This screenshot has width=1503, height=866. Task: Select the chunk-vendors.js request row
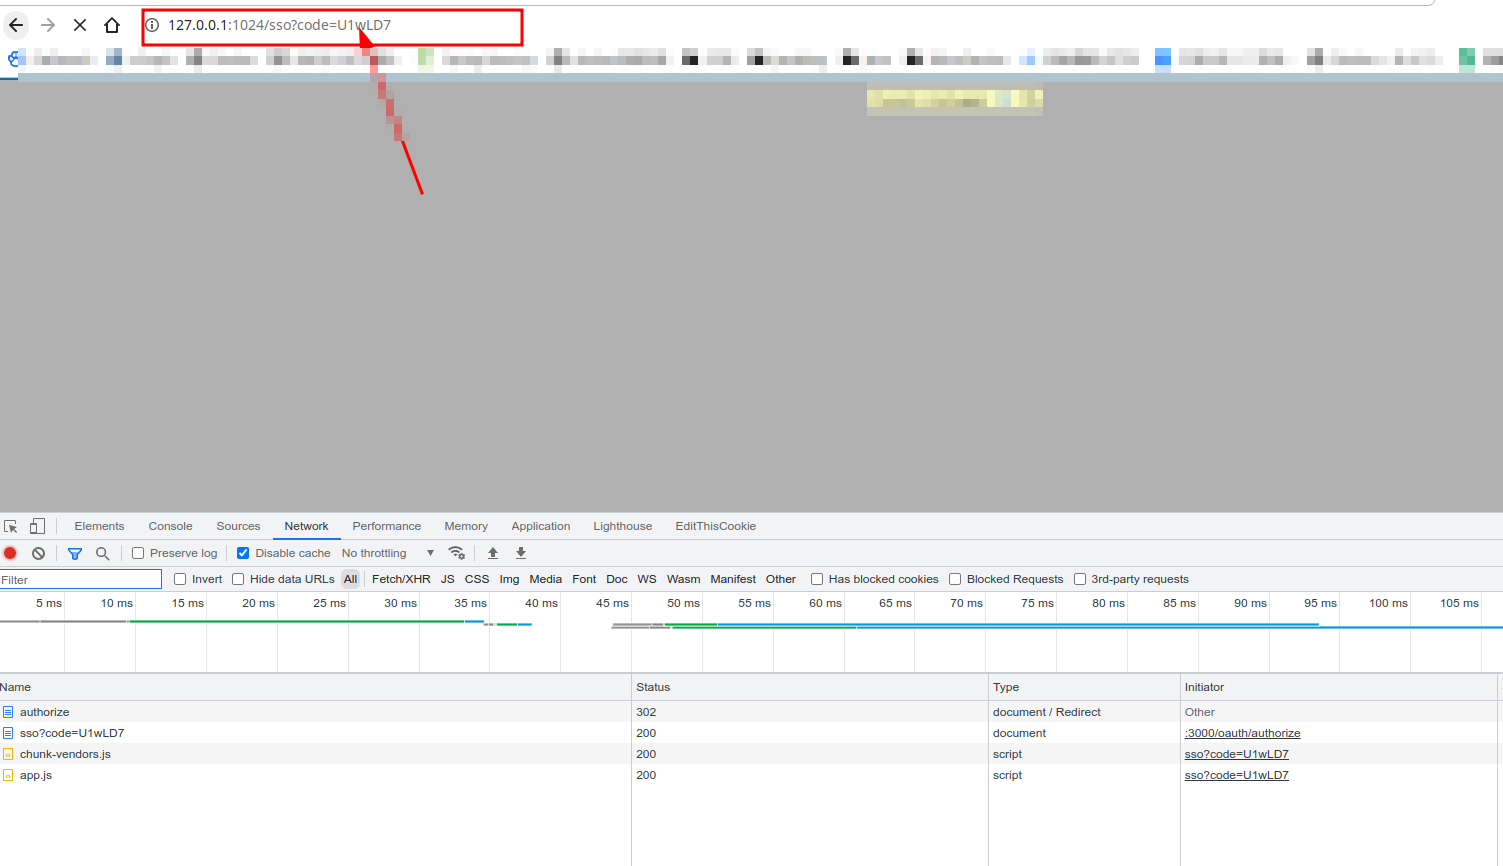(x=750, y=754)
